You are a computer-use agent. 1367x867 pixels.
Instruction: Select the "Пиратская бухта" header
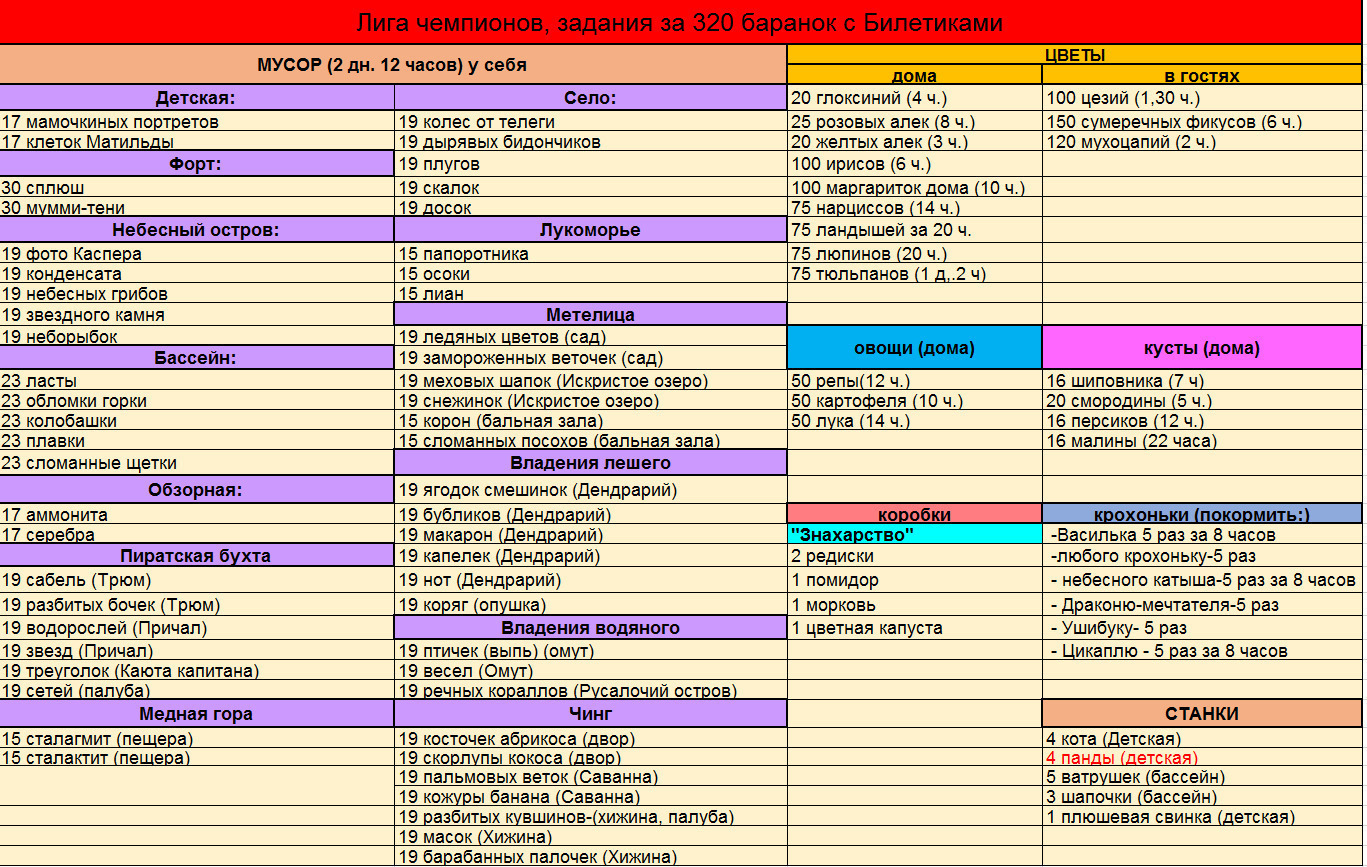pyautogui.click(x=196, y=556)
